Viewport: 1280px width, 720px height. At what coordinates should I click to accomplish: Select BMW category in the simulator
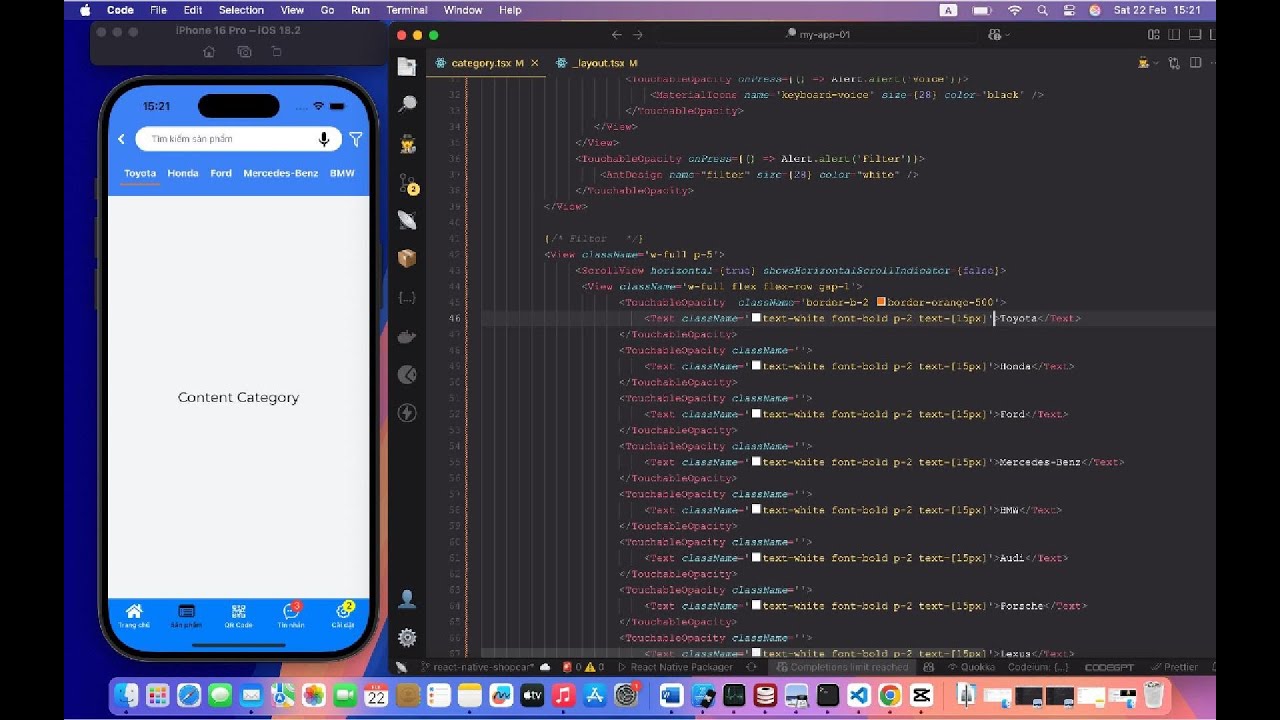342,173
